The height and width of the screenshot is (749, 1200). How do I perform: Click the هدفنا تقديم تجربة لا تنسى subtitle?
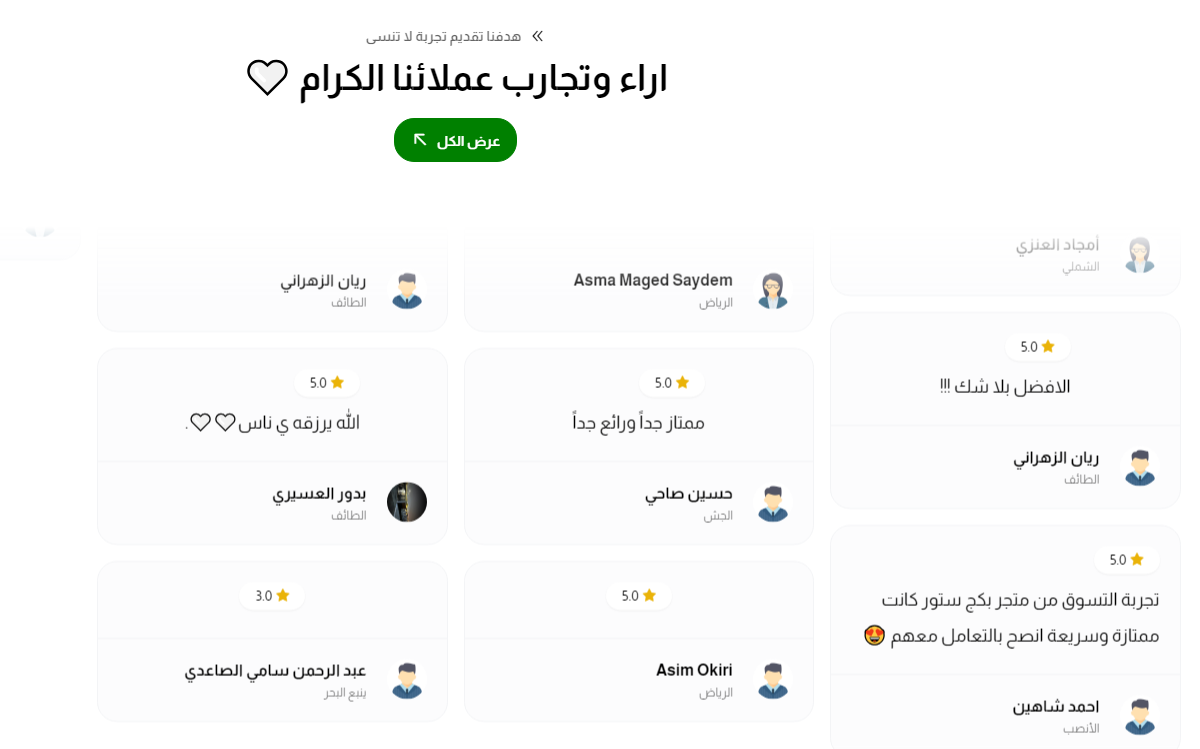[x=443, y=36]
